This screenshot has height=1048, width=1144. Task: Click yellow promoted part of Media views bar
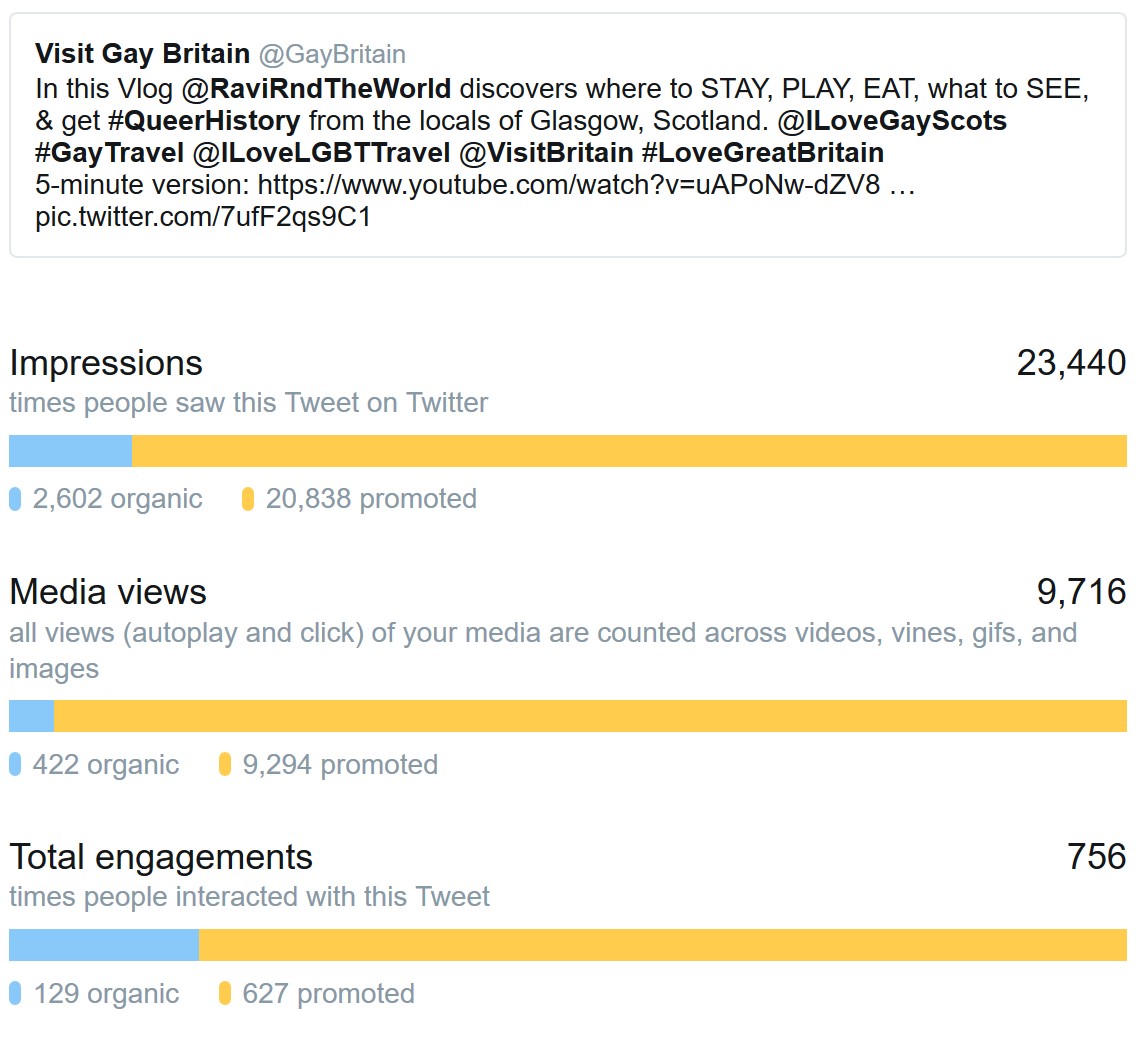pyautogui.click(x=590, y=716)
